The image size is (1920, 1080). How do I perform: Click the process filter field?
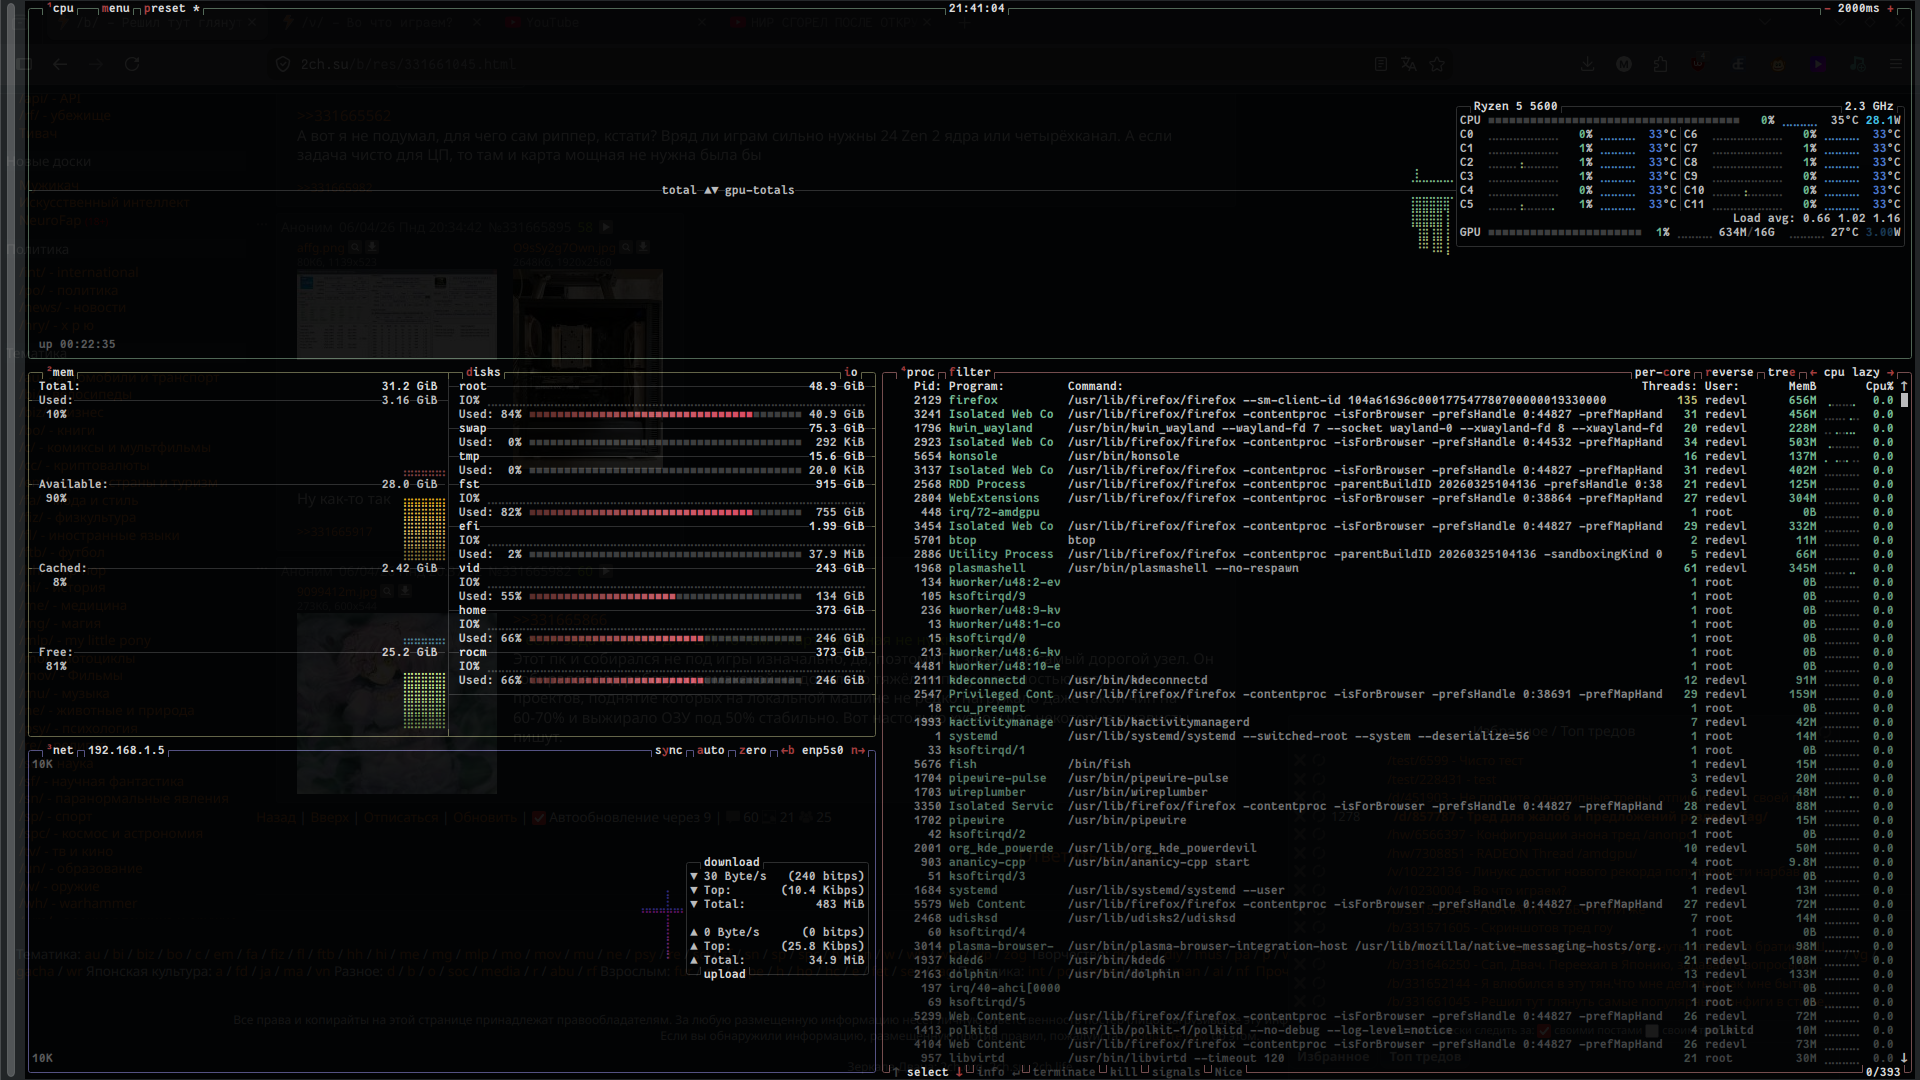click(x=969, y=372)
